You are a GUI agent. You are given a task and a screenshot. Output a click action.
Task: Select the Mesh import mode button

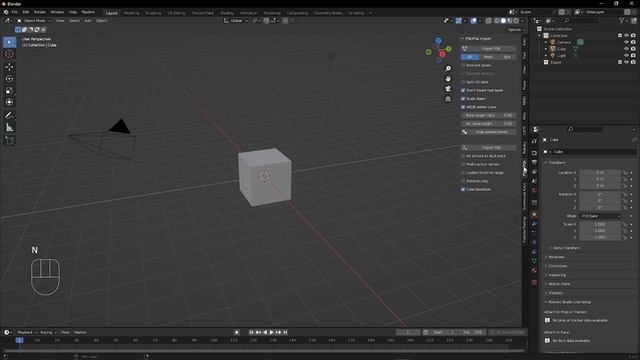coord(488,57)
